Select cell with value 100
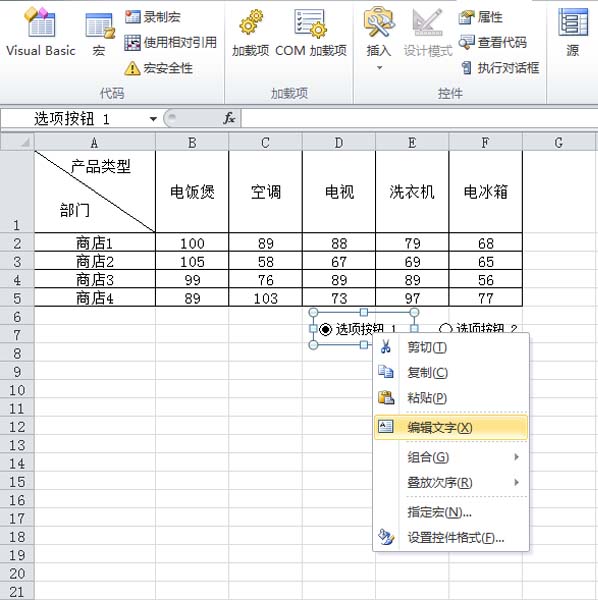Image resolution: width=598 pixels, height=600 pixels. click(x=192, y=243)
